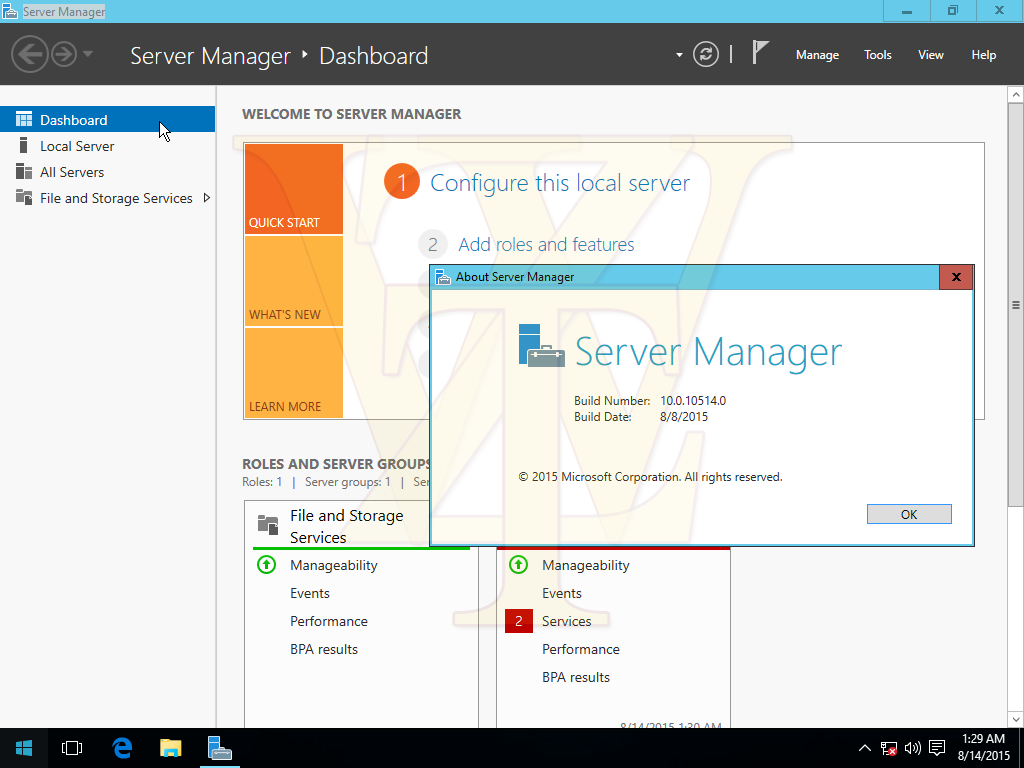
Task: Click the forward navigation arrow
Action: 64,54
